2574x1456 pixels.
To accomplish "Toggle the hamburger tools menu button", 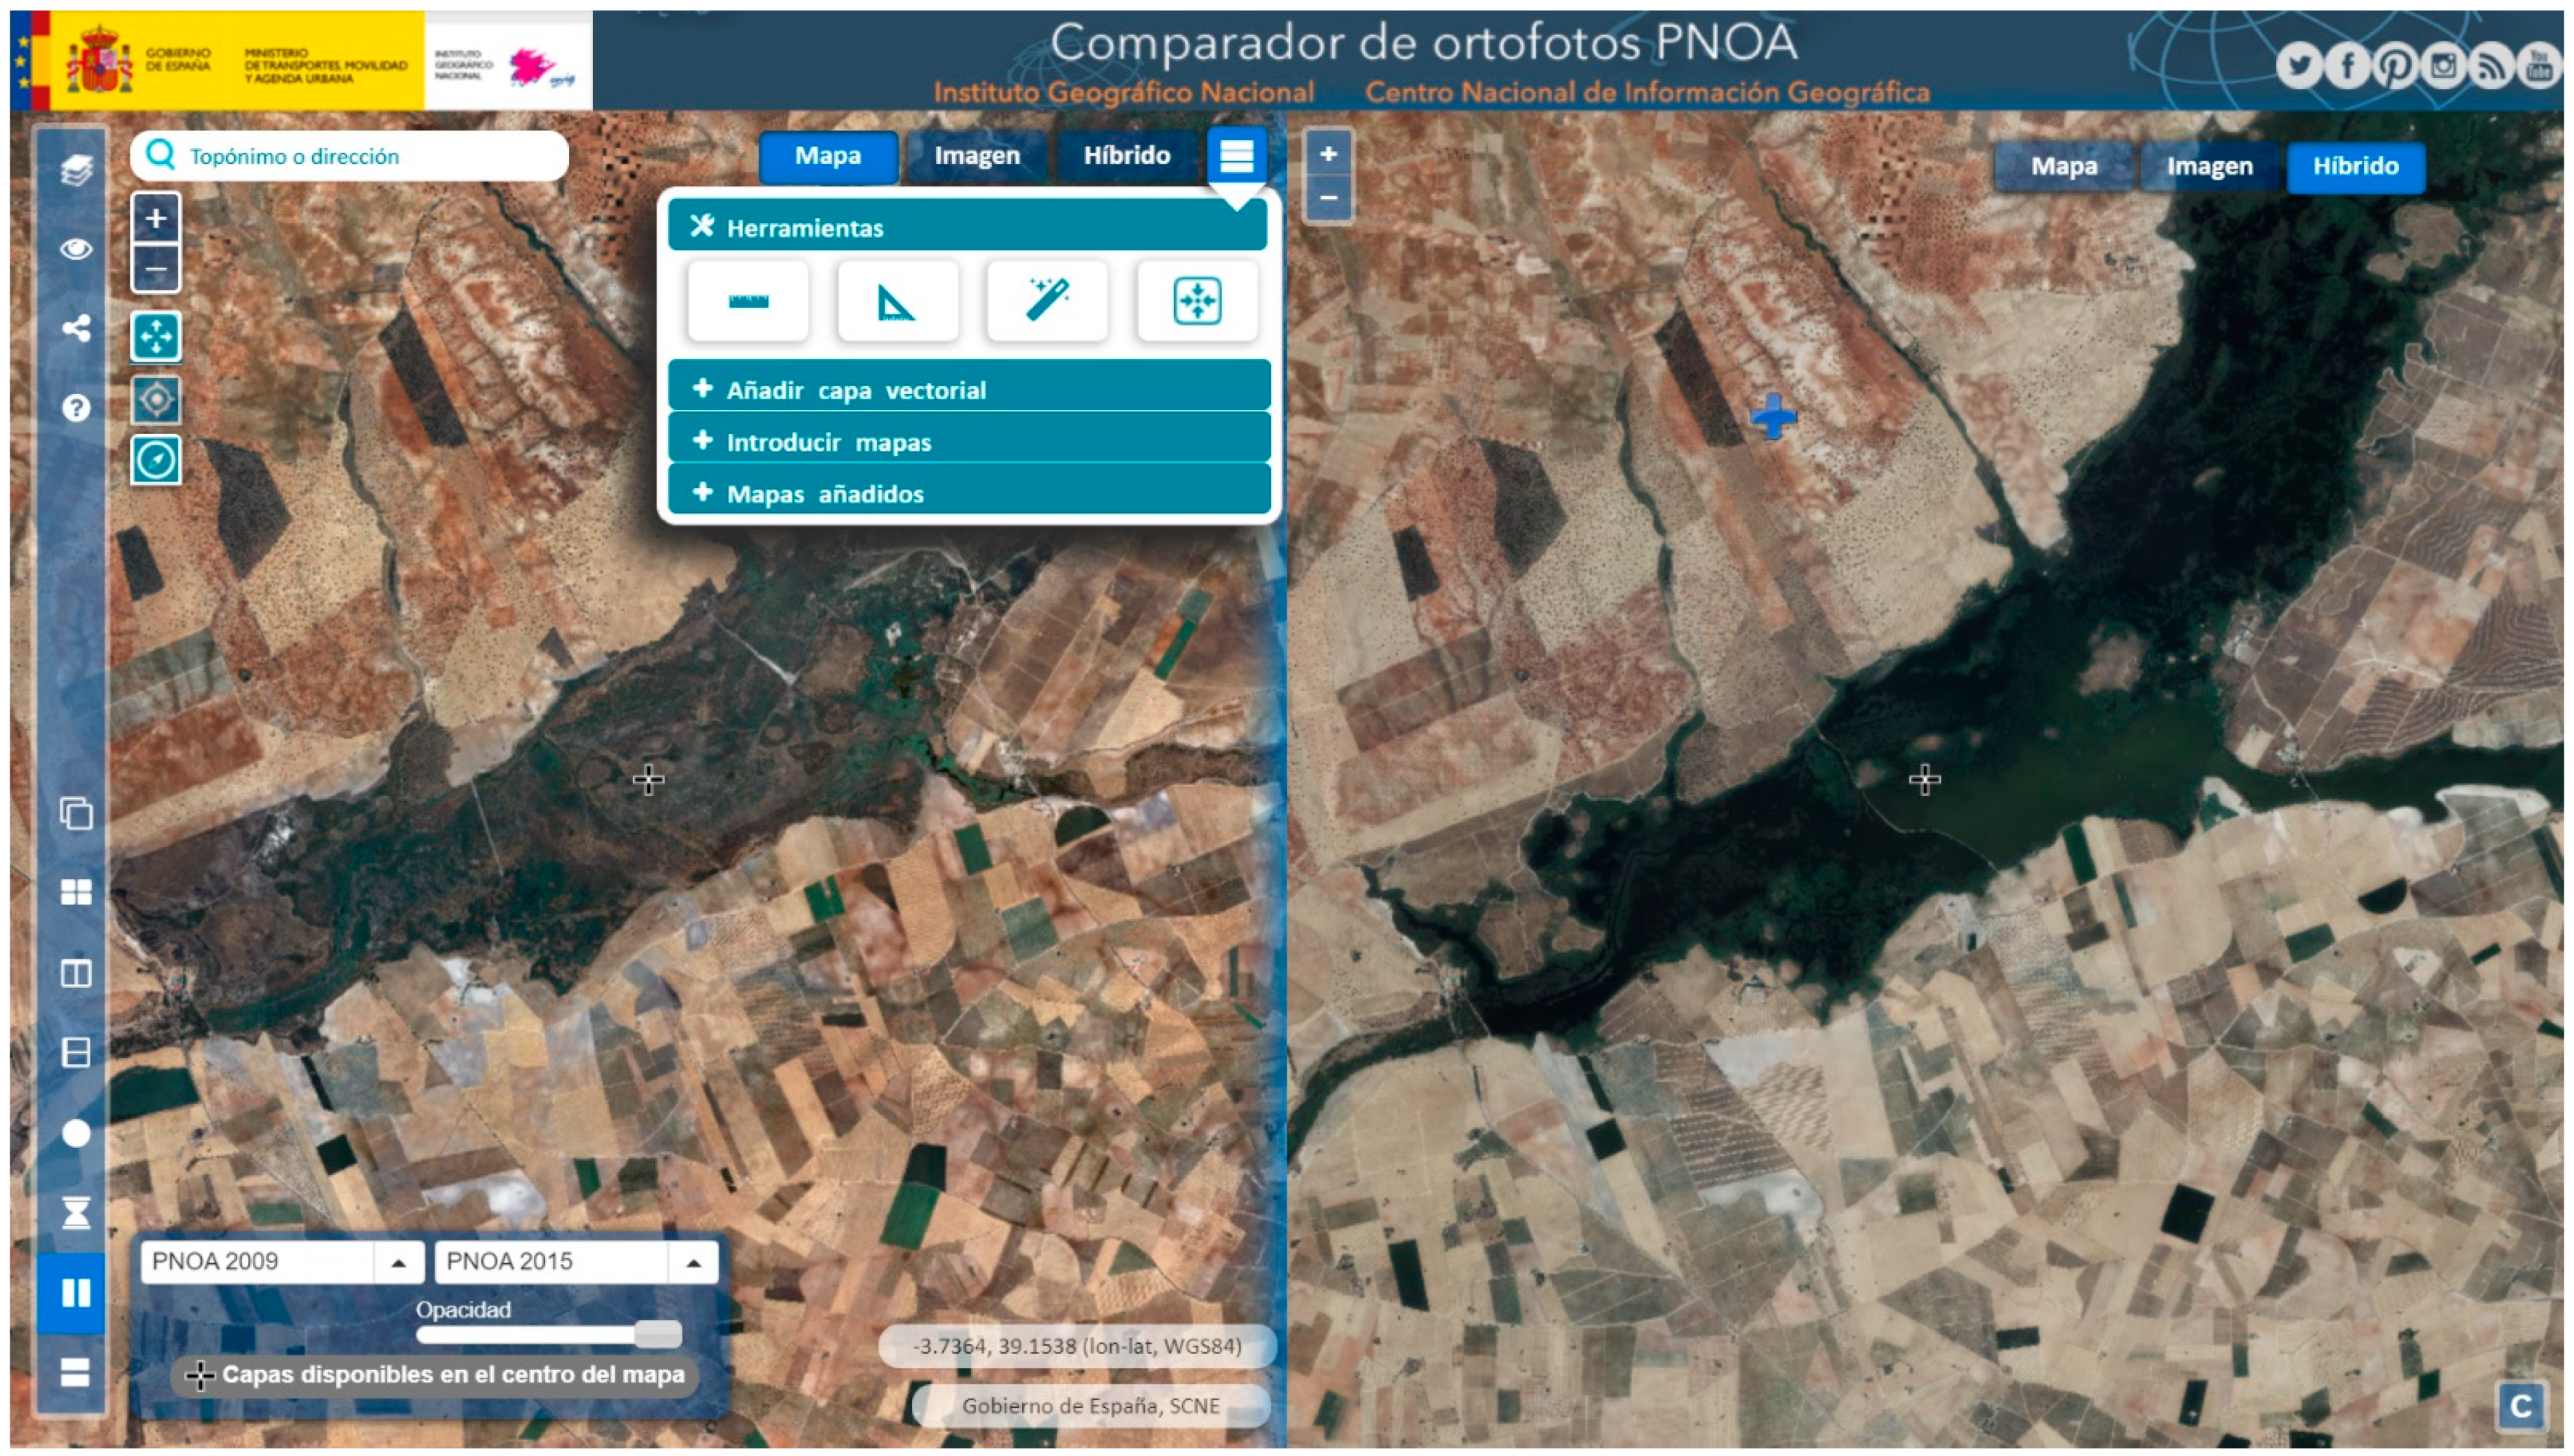I will (x=1236, y=156).
